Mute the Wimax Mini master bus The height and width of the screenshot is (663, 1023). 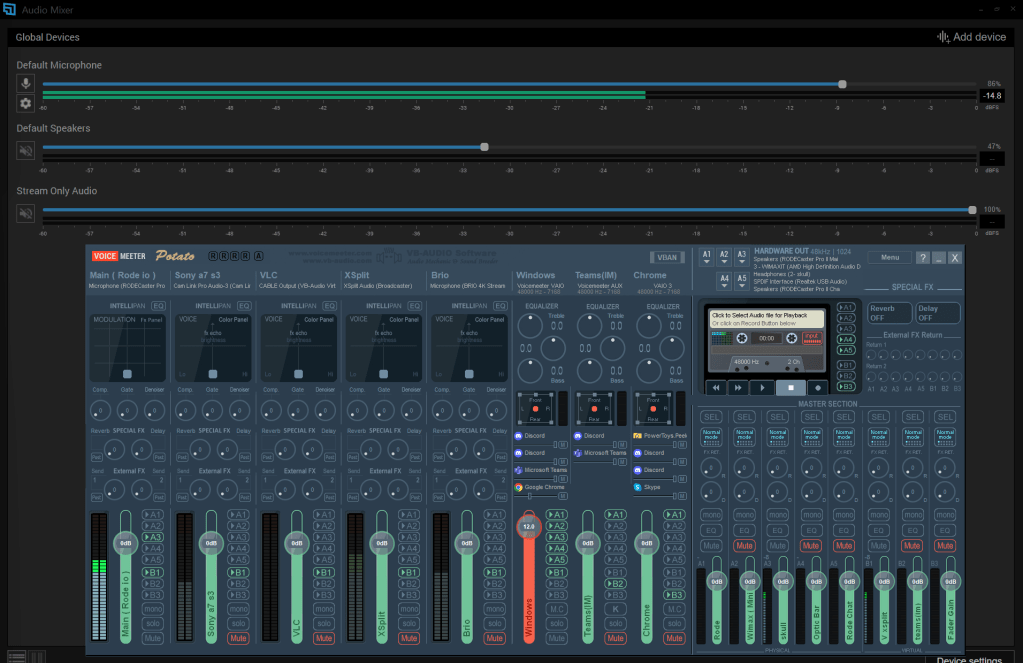point(744,546)
